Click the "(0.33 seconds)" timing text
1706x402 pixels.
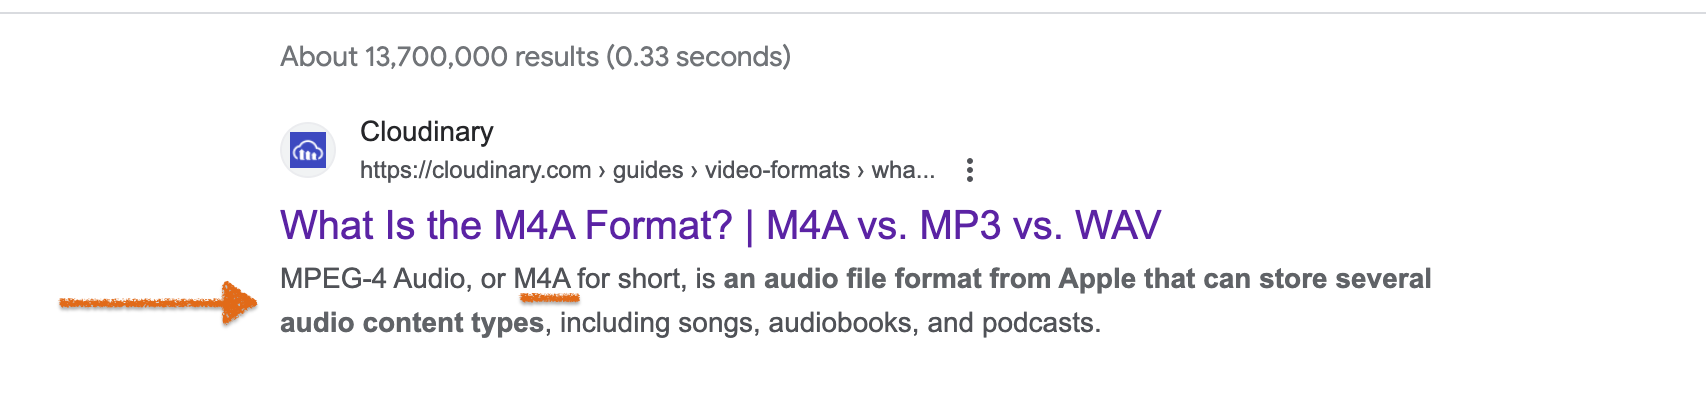698,57
